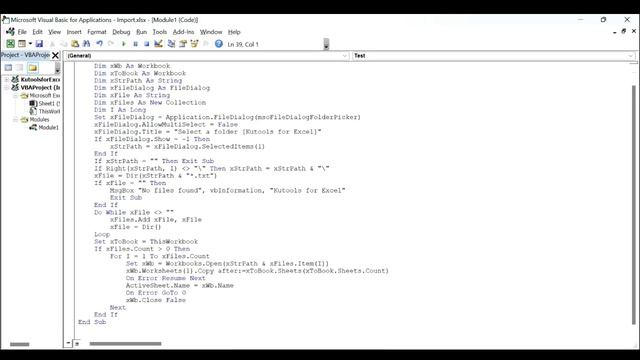Open the toolbar options overflow arrow

[x=326, y=44]
